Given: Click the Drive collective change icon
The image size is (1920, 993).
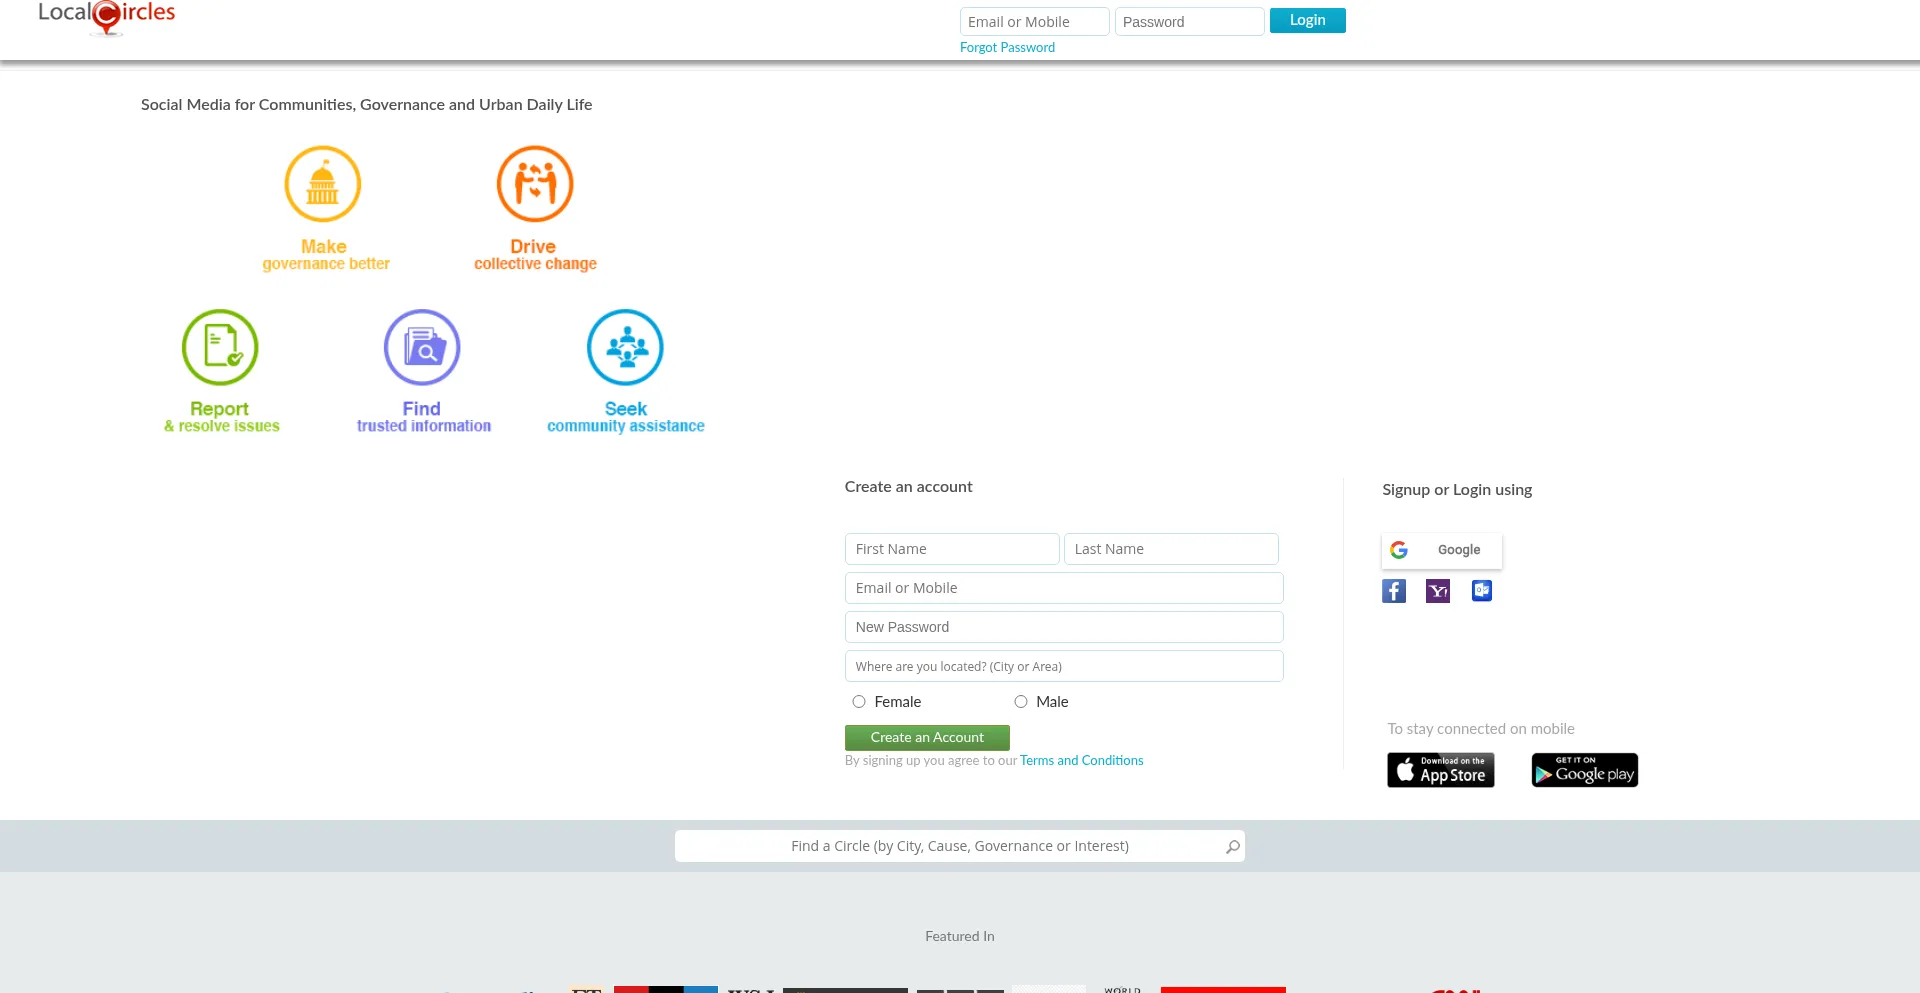Looking at the screenshot, I should click(535, 184).
